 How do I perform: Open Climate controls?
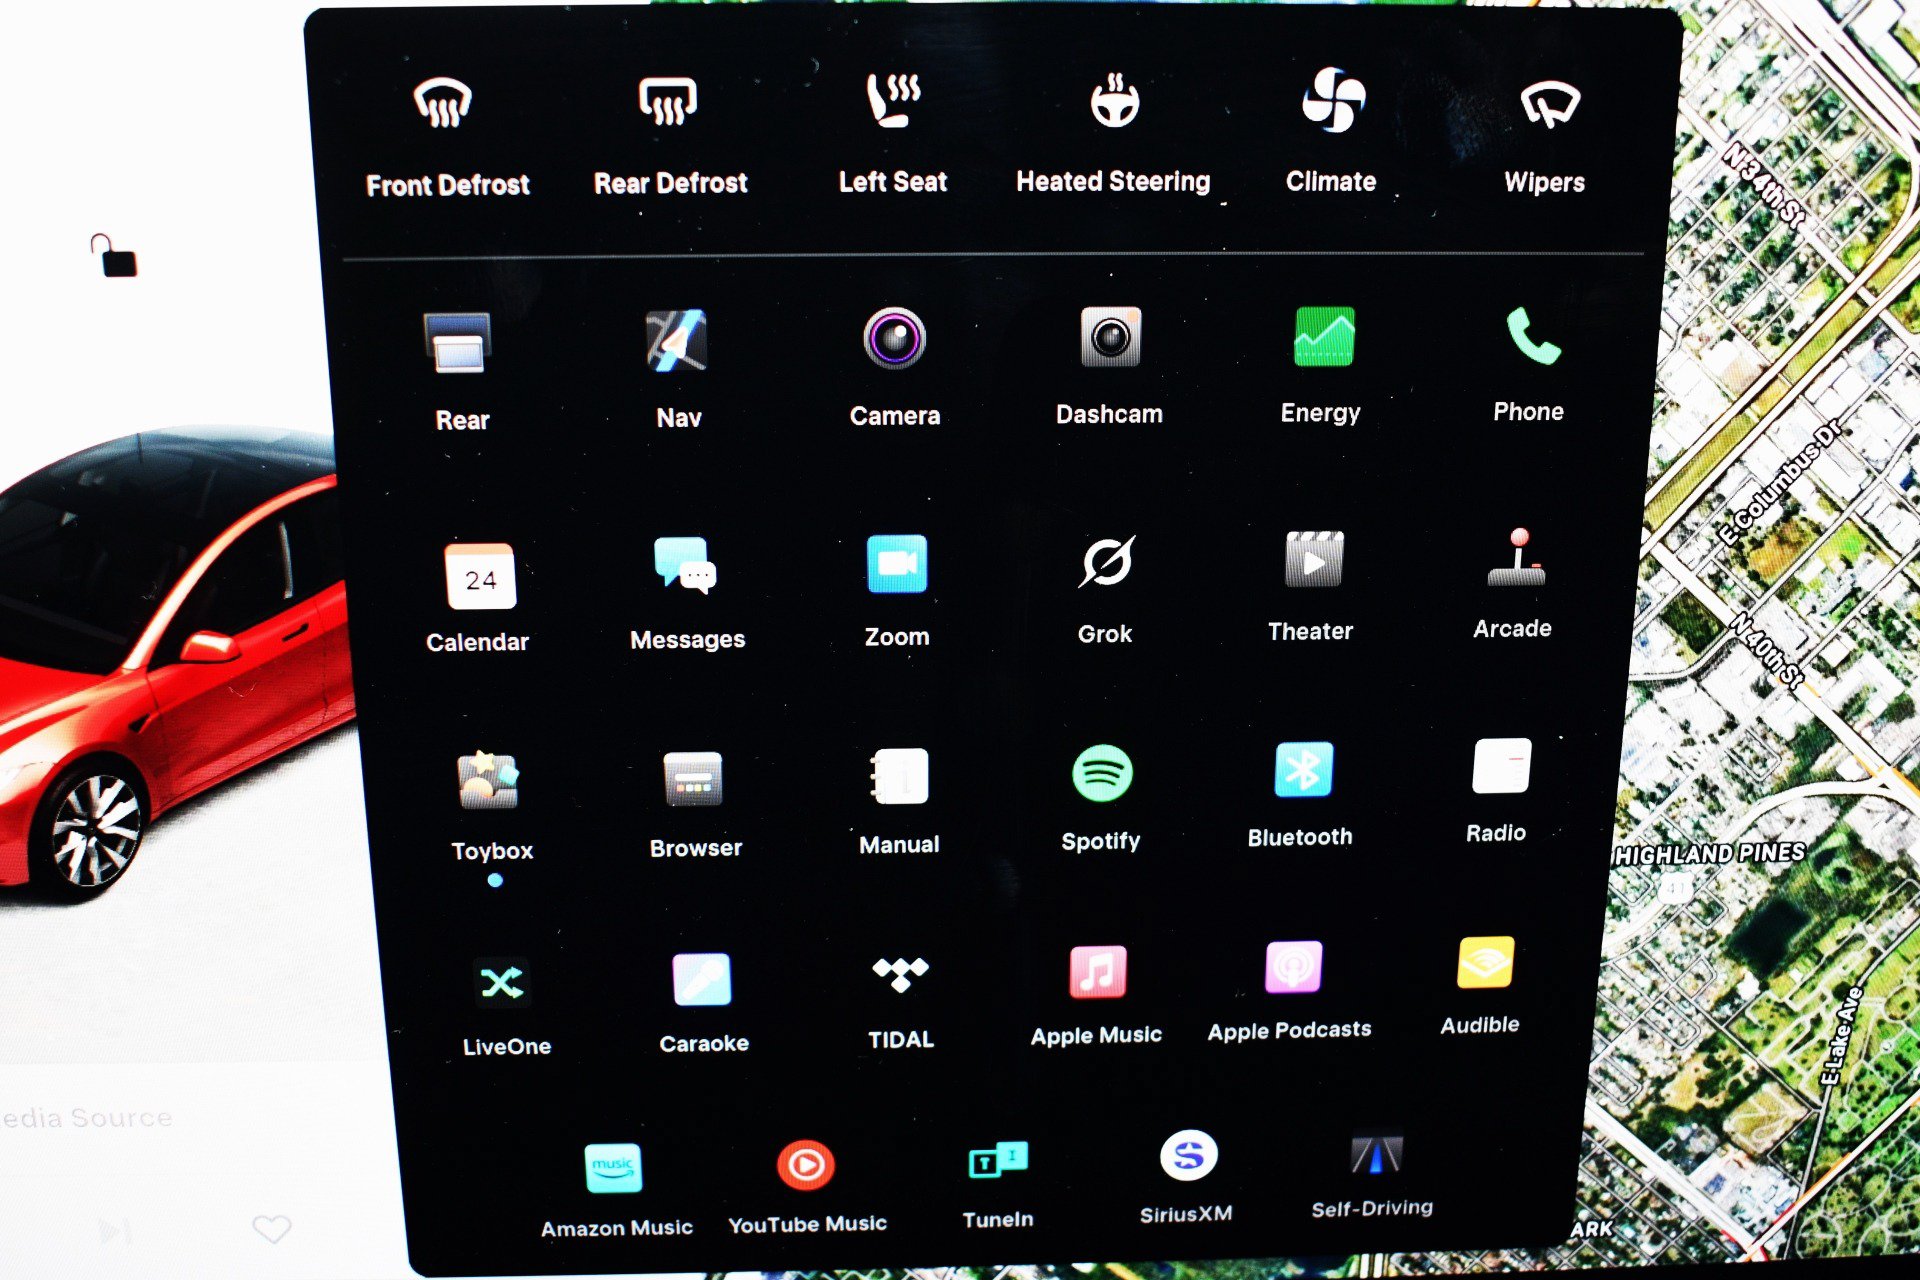(1331, 130)
